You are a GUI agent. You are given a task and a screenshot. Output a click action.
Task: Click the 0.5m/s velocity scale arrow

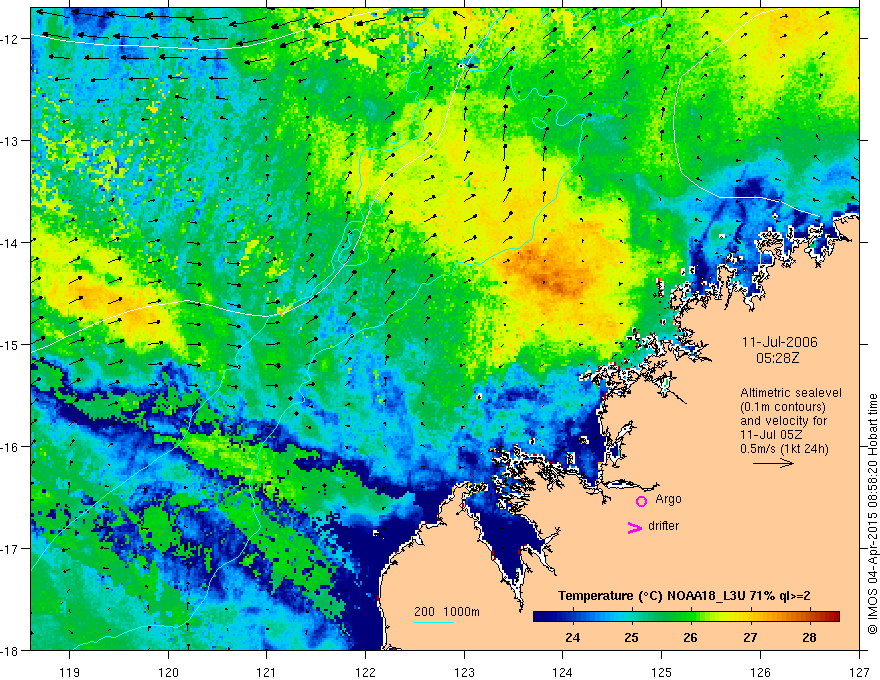(773, 463)
